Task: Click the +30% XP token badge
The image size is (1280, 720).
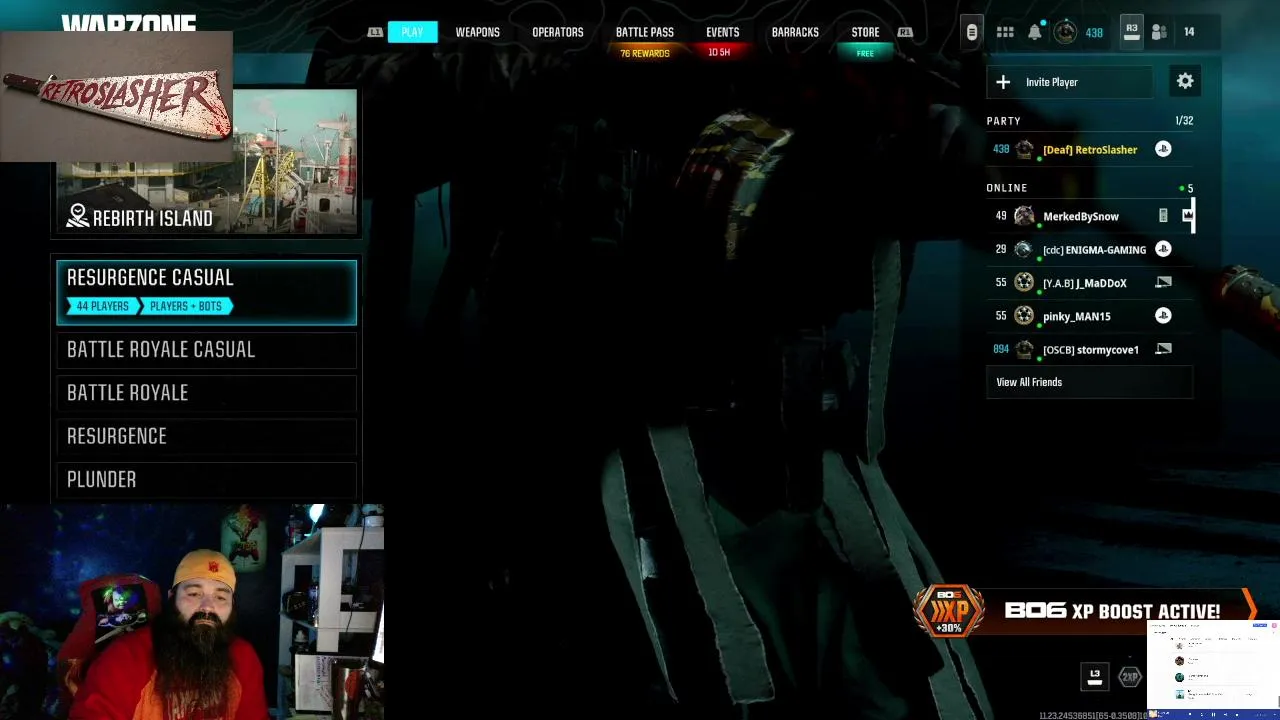Action: (948, 611)
